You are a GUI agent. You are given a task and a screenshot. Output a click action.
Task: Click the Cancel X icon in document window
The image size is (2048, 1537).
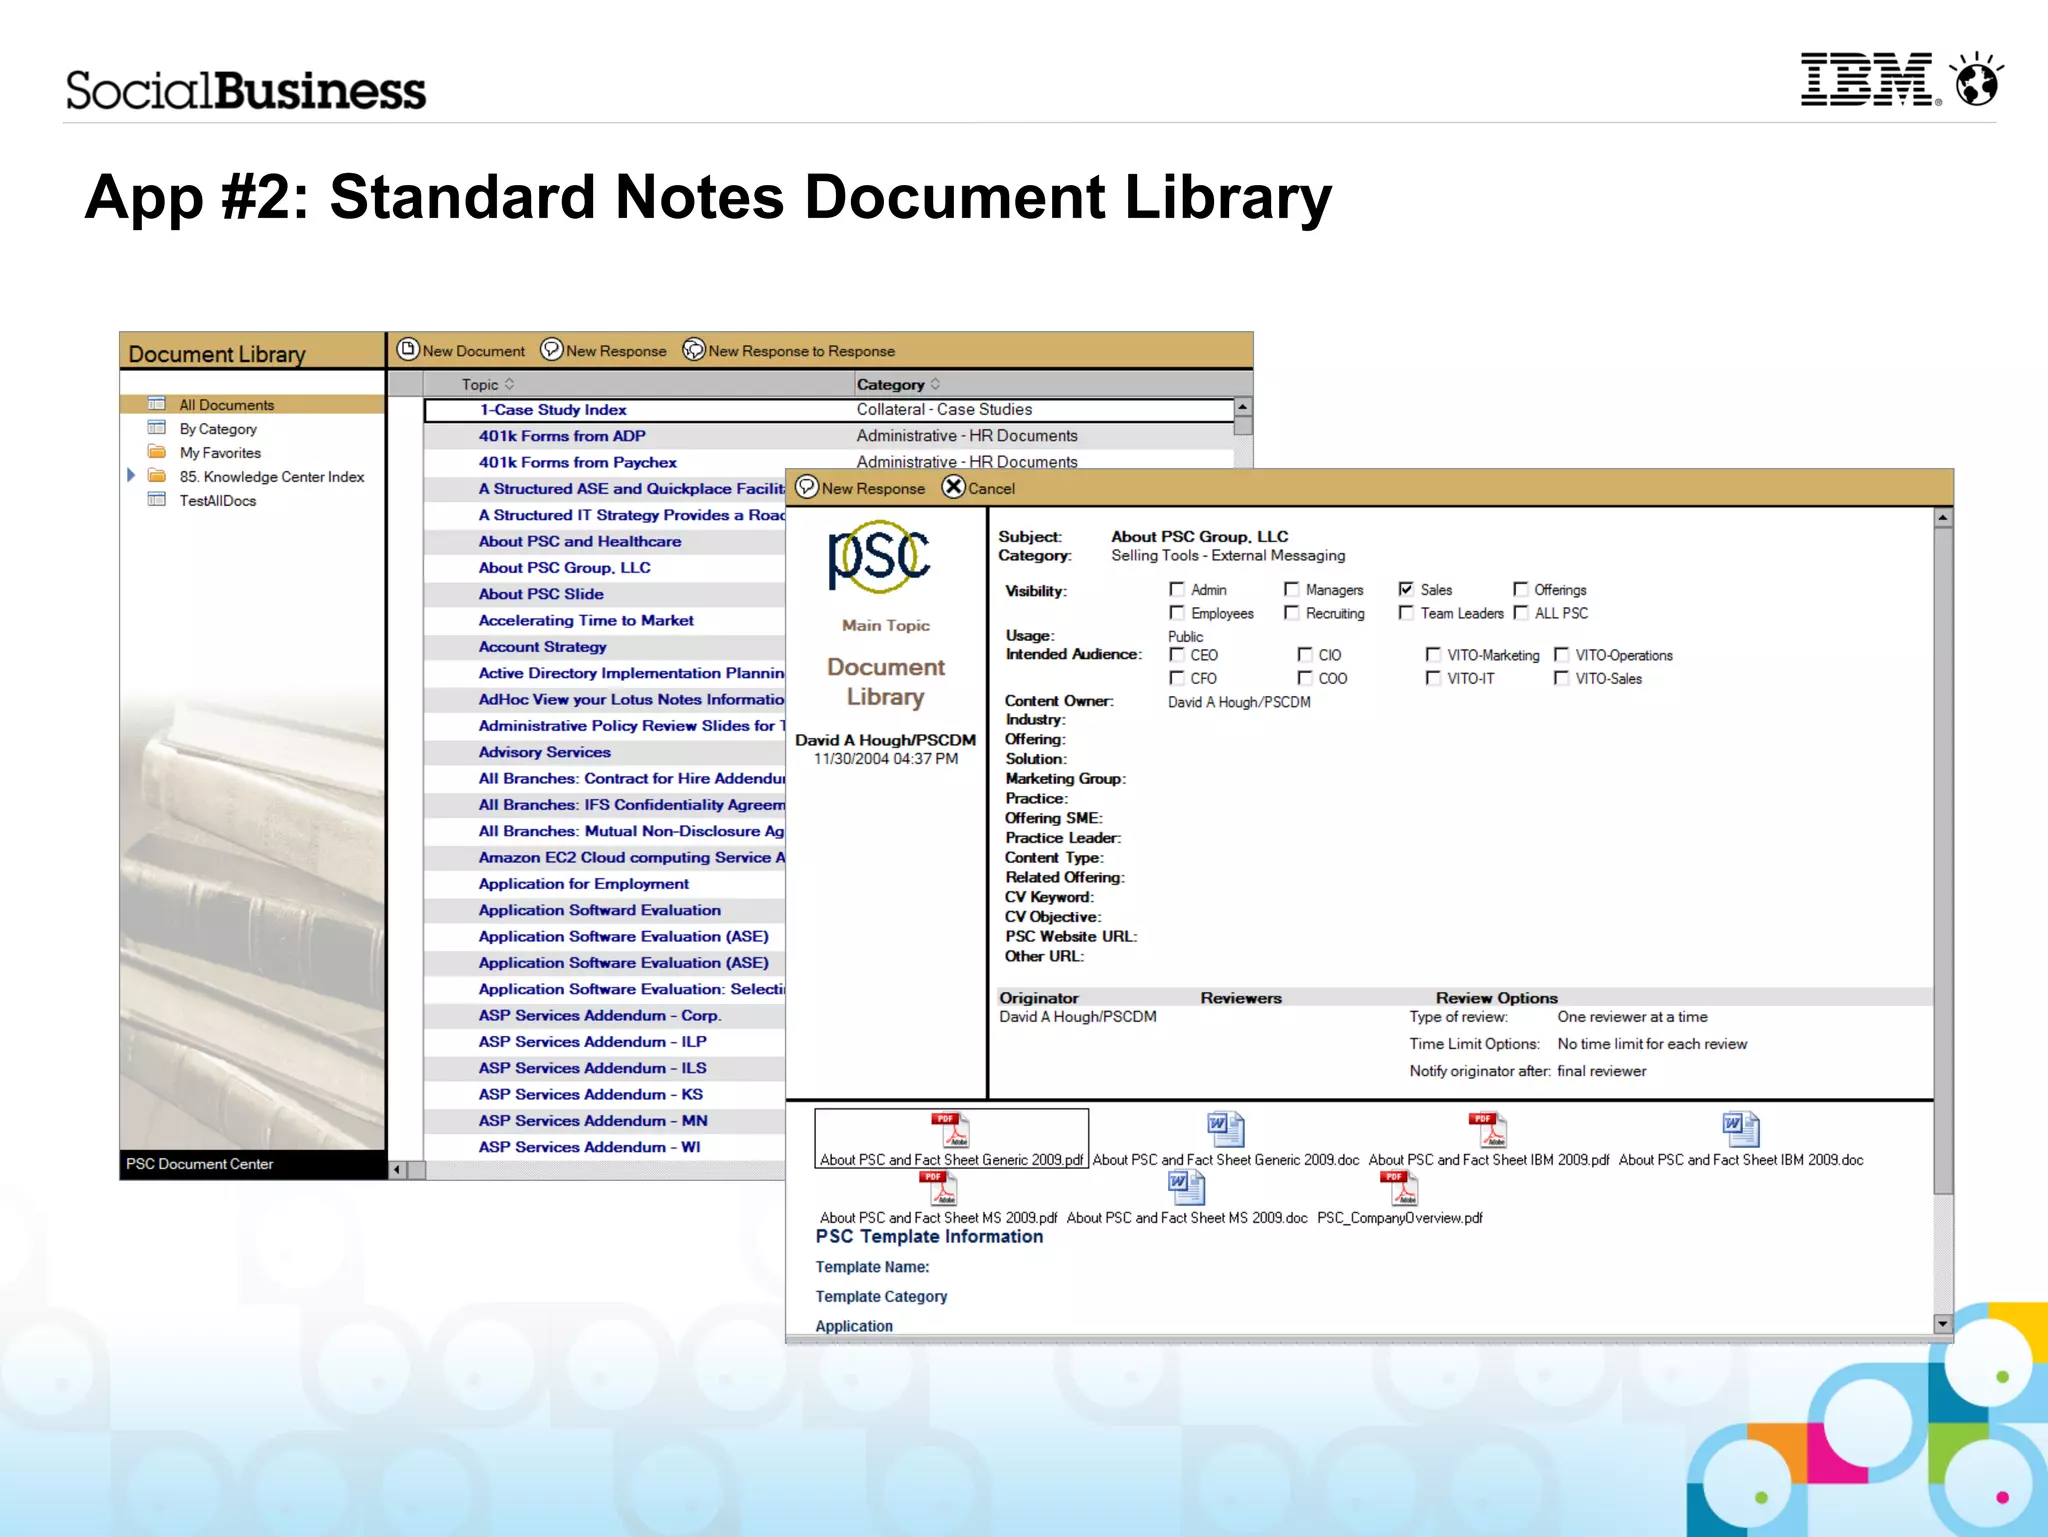tap(954, 487)
